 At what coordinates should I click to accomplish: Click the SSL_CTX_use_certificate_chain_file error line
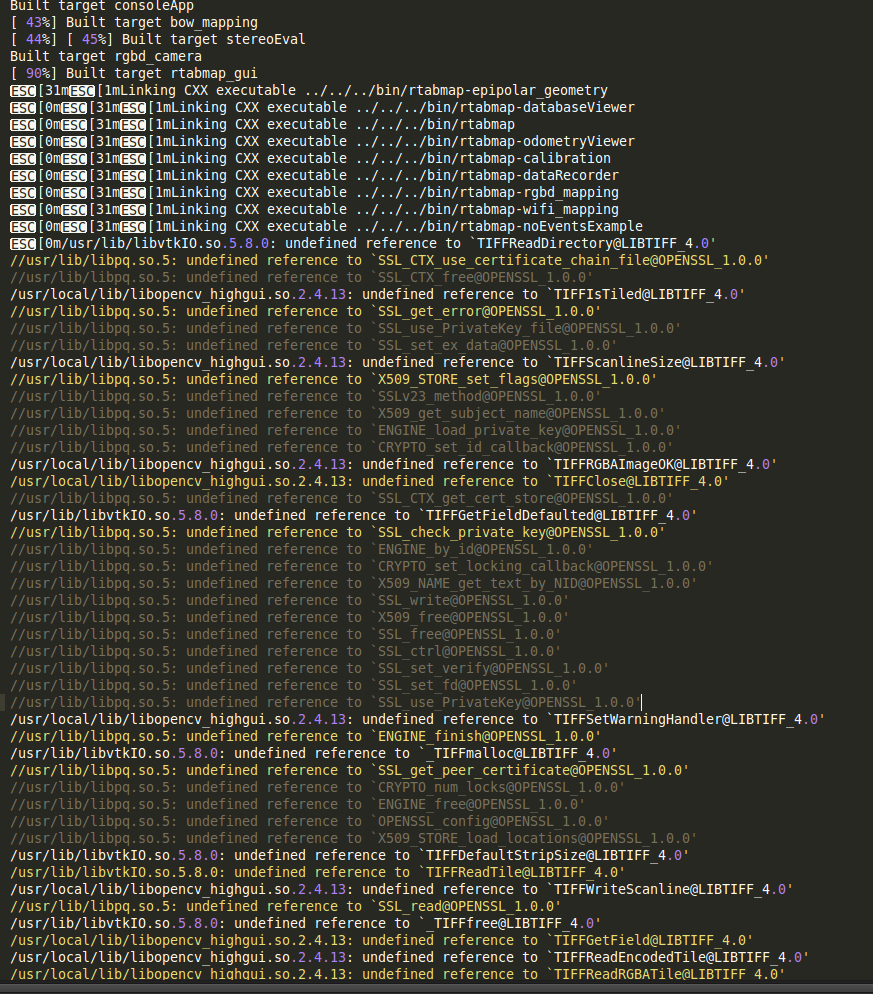(x=389, y=260)
